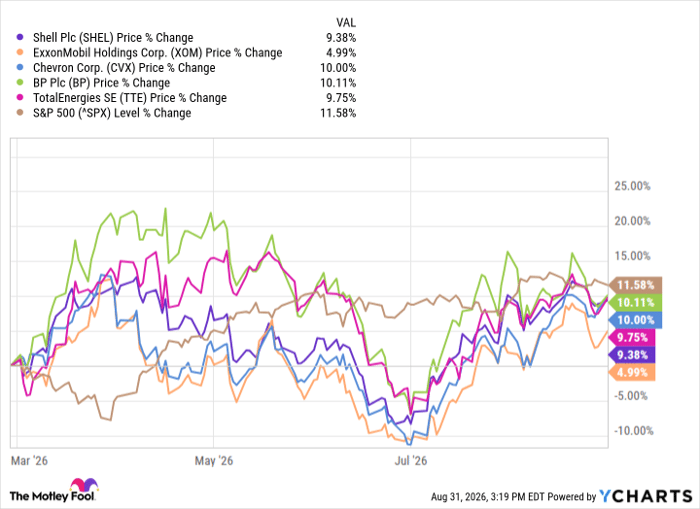Click the purple Shell Plc legend dot
Viewport: 700px width, 509px height.
[20, 38]
